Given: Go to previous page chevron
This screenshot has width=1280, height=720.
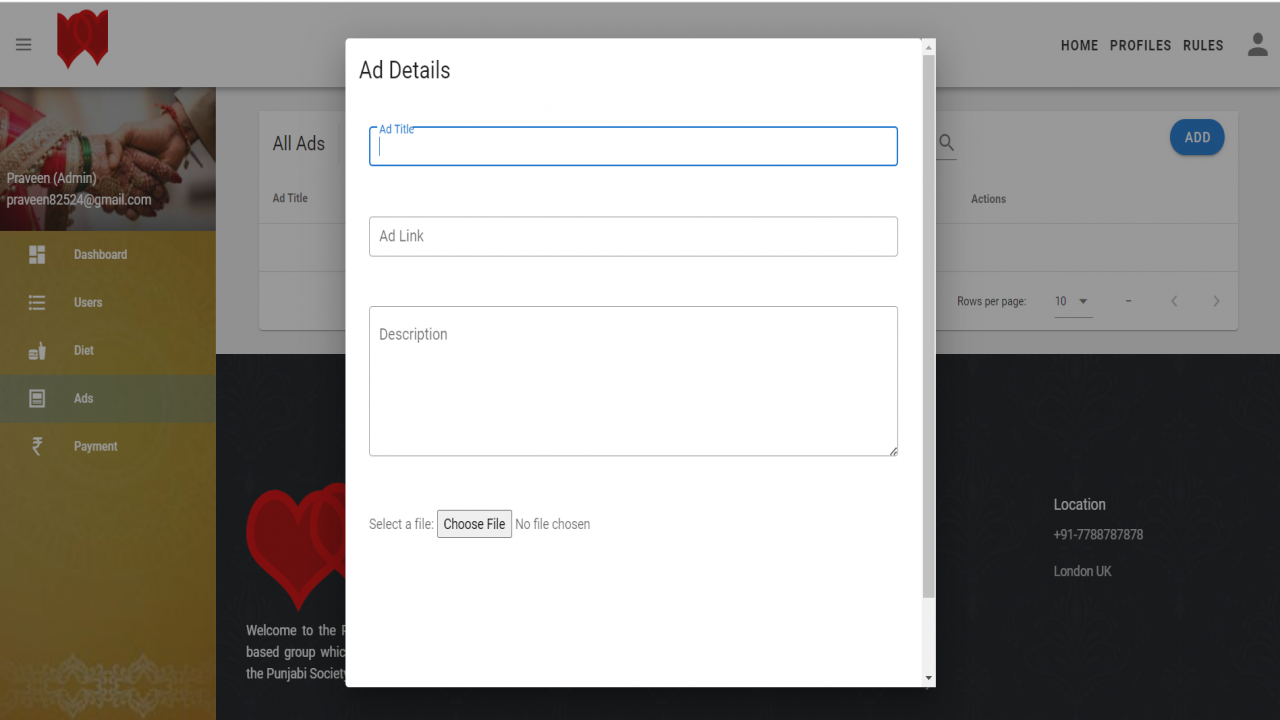Looking at the screenshot, I should pos(1174,301).
